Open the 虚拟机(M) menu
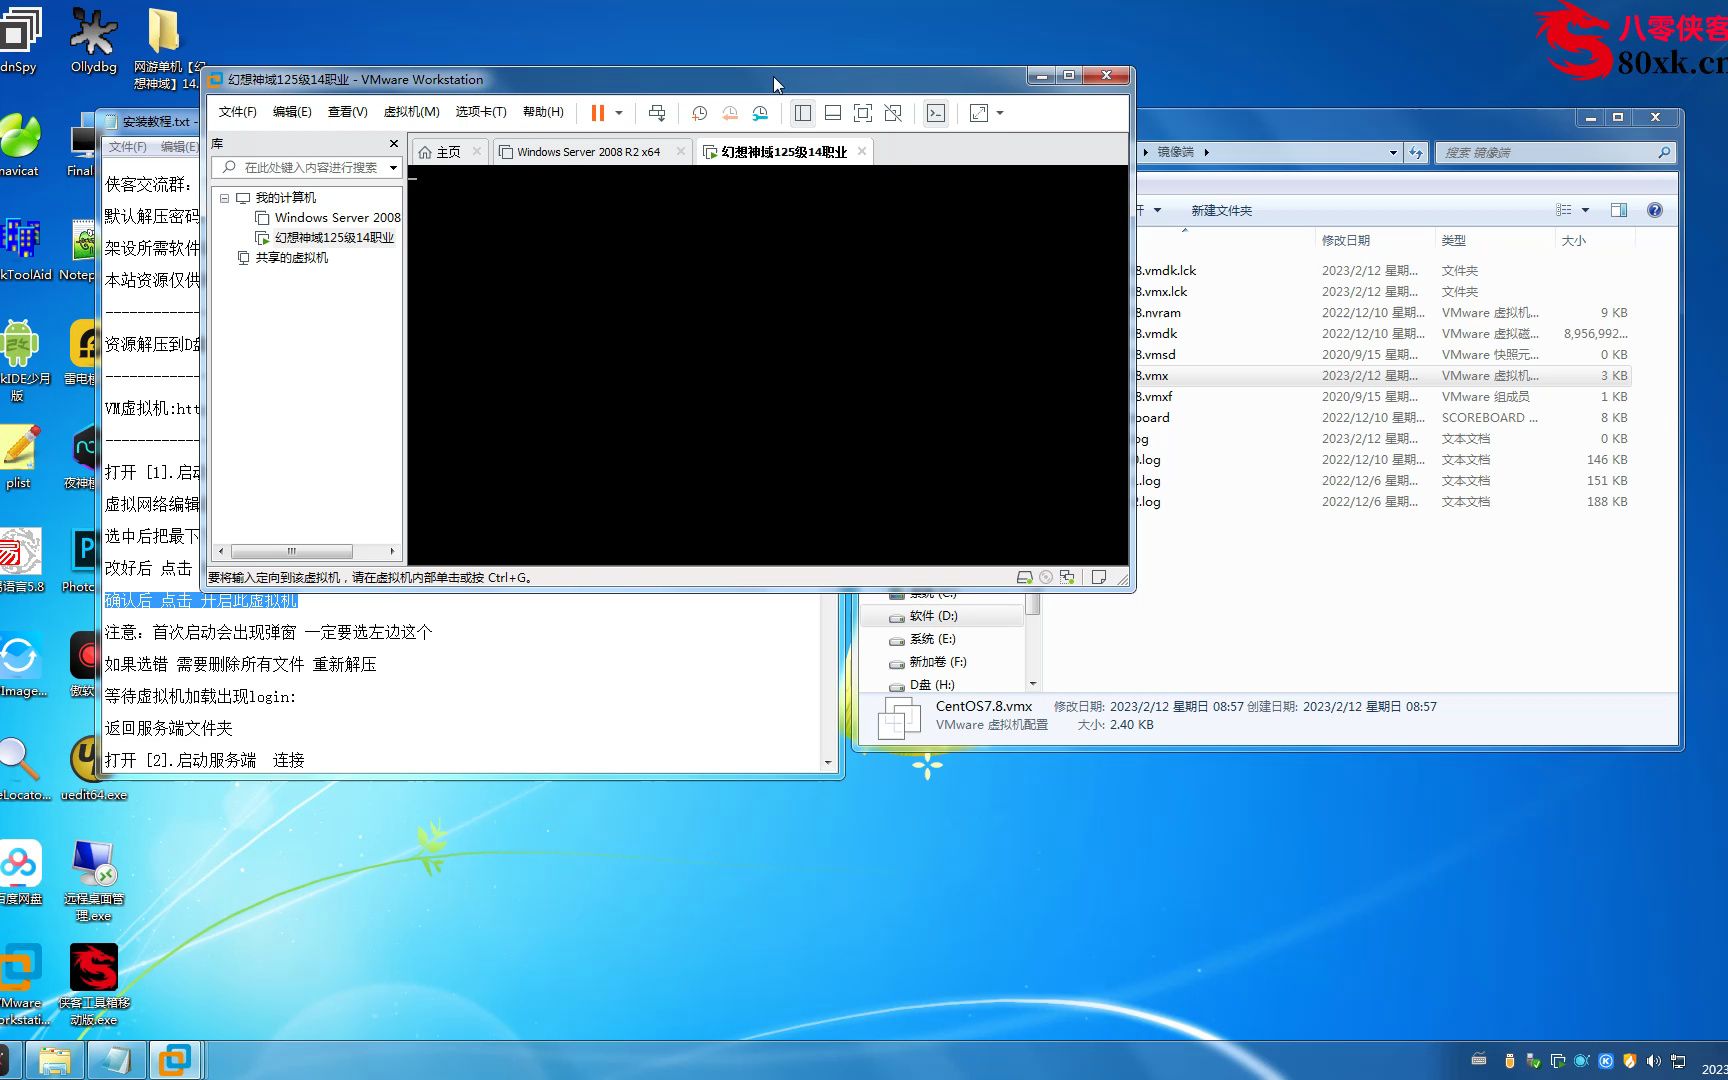The image size is (1728, 1080). pyautogui.click(x=411, y=112)
